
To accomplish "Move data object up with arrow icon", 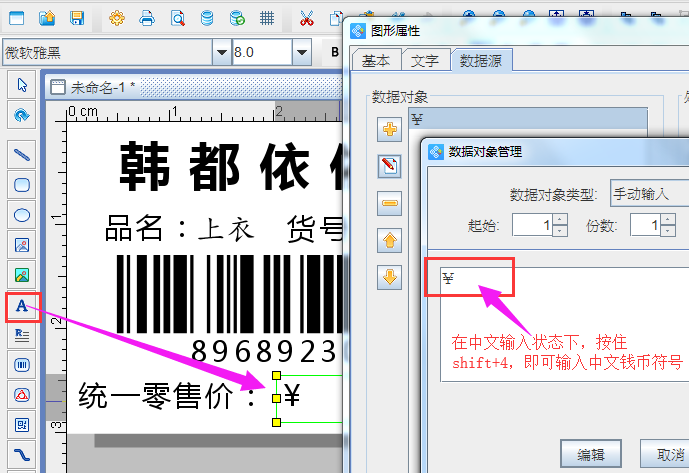I will (389, 240).
